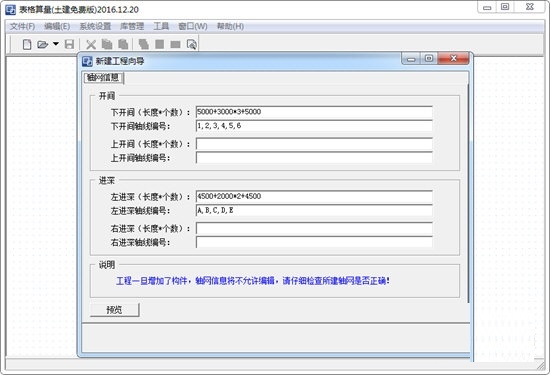Click the 下开间（长度*个数） input field
Screen dimensions: 550x375
pyautogui.click(x=314, y=112)
